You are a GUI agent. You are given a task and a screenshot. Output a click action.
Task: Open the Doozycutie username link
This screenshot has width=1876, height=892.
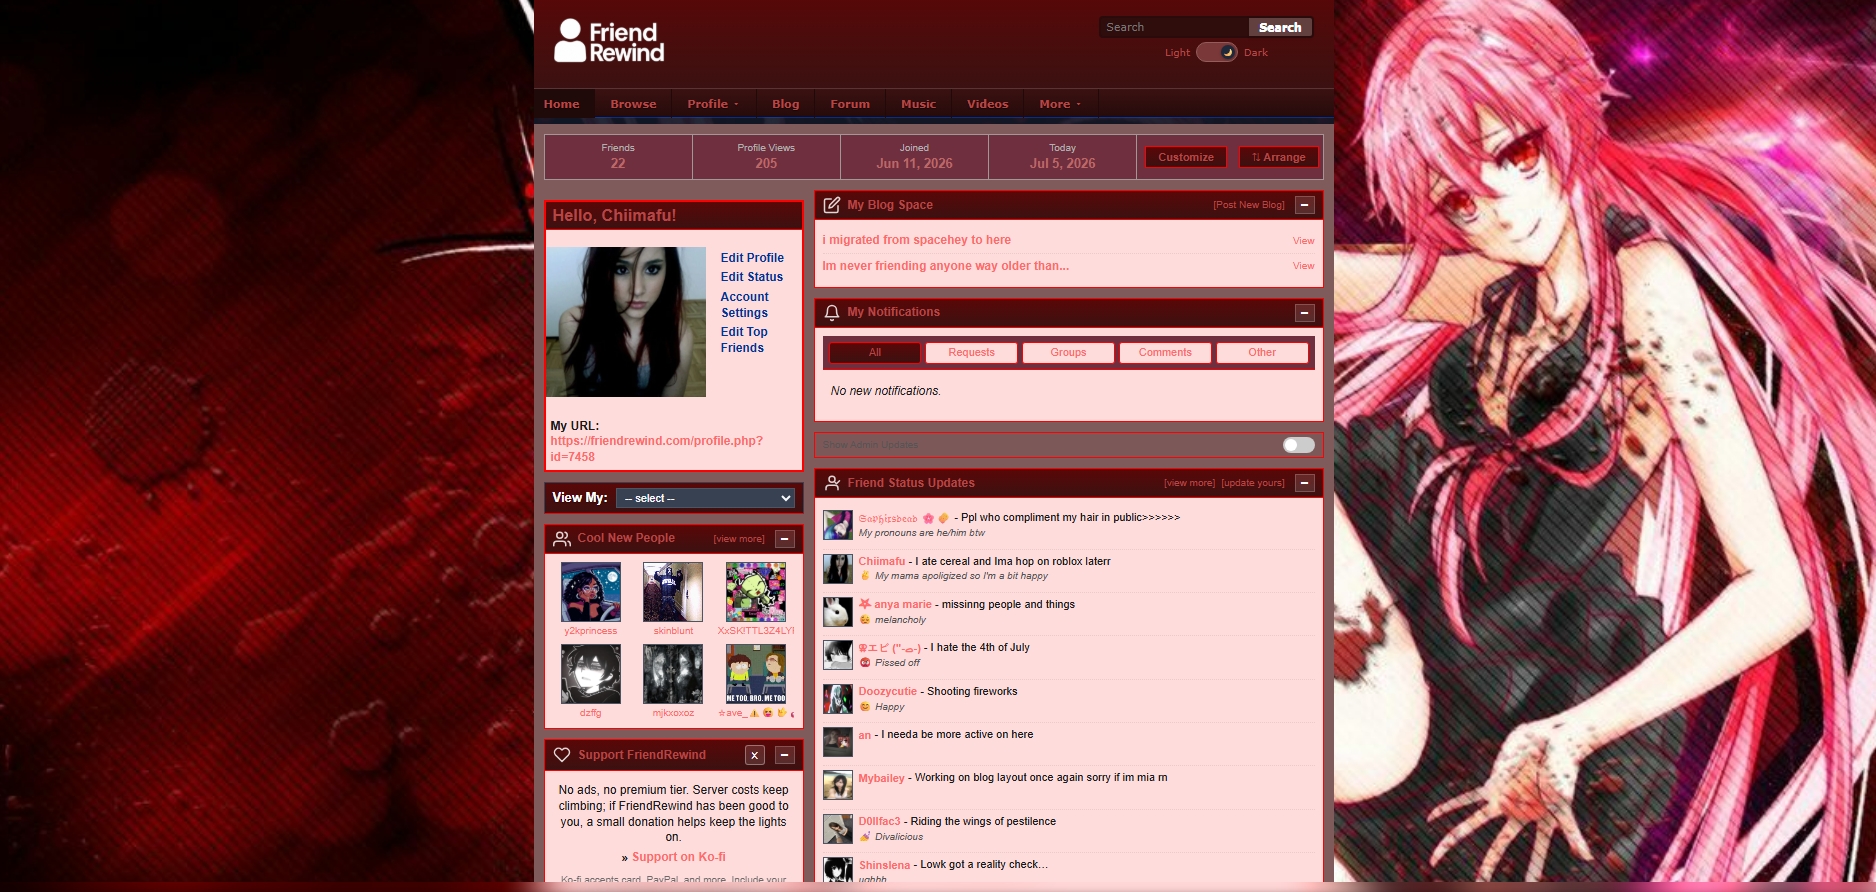[888, 692]
